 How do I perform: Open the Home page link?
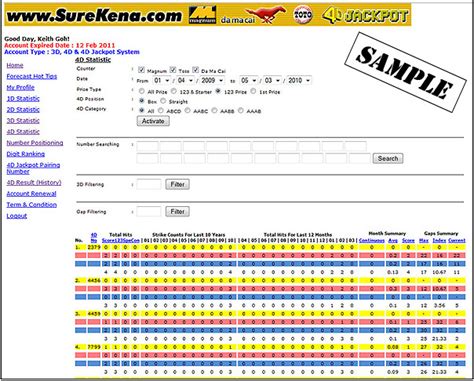[15, 65]
